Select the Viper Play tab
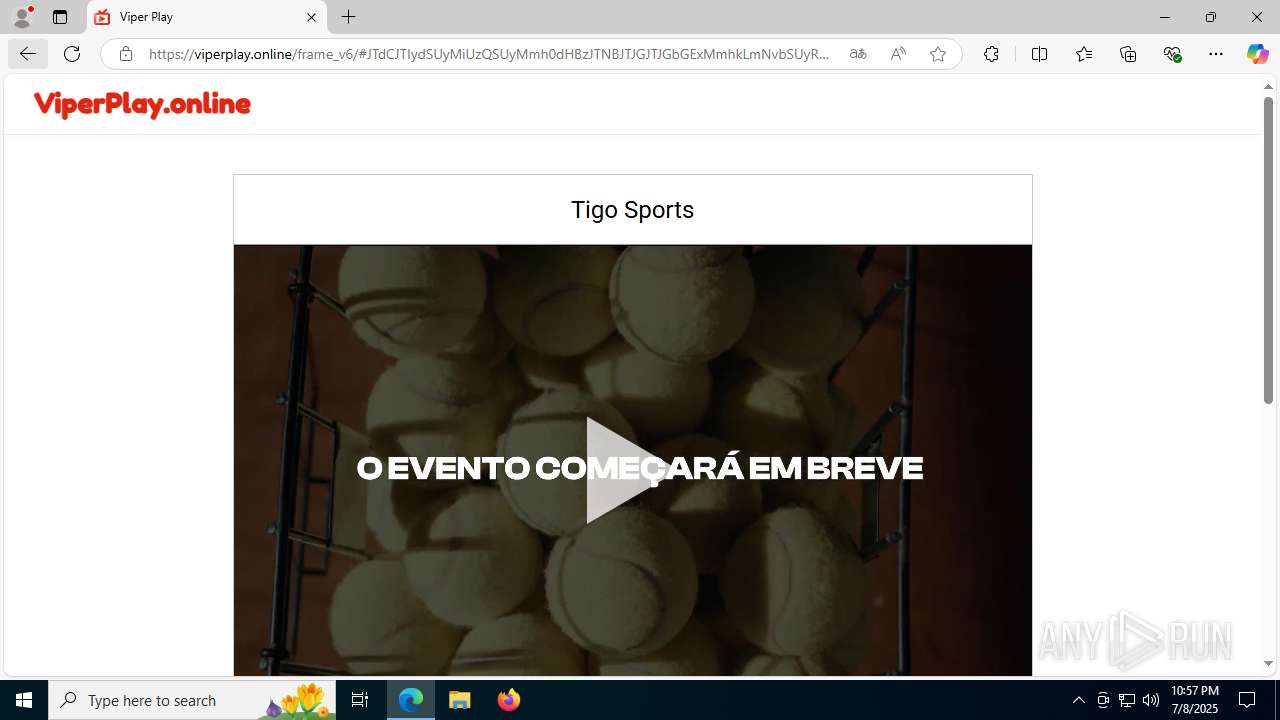 207,17
